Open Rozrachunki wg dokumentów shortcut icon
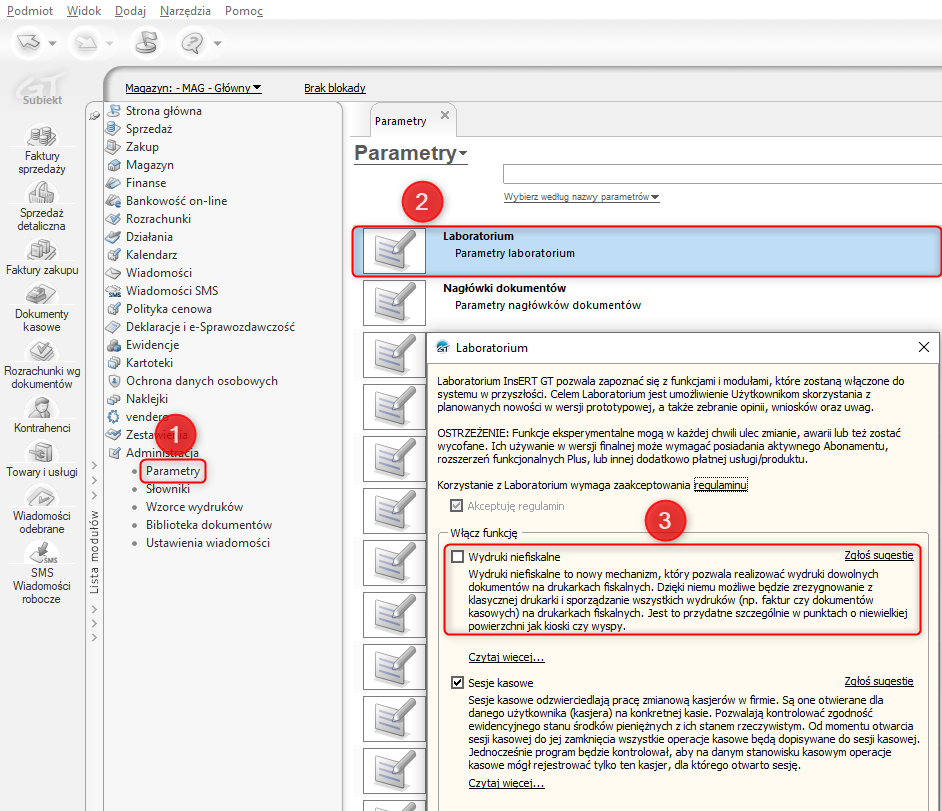 (41, 351)
